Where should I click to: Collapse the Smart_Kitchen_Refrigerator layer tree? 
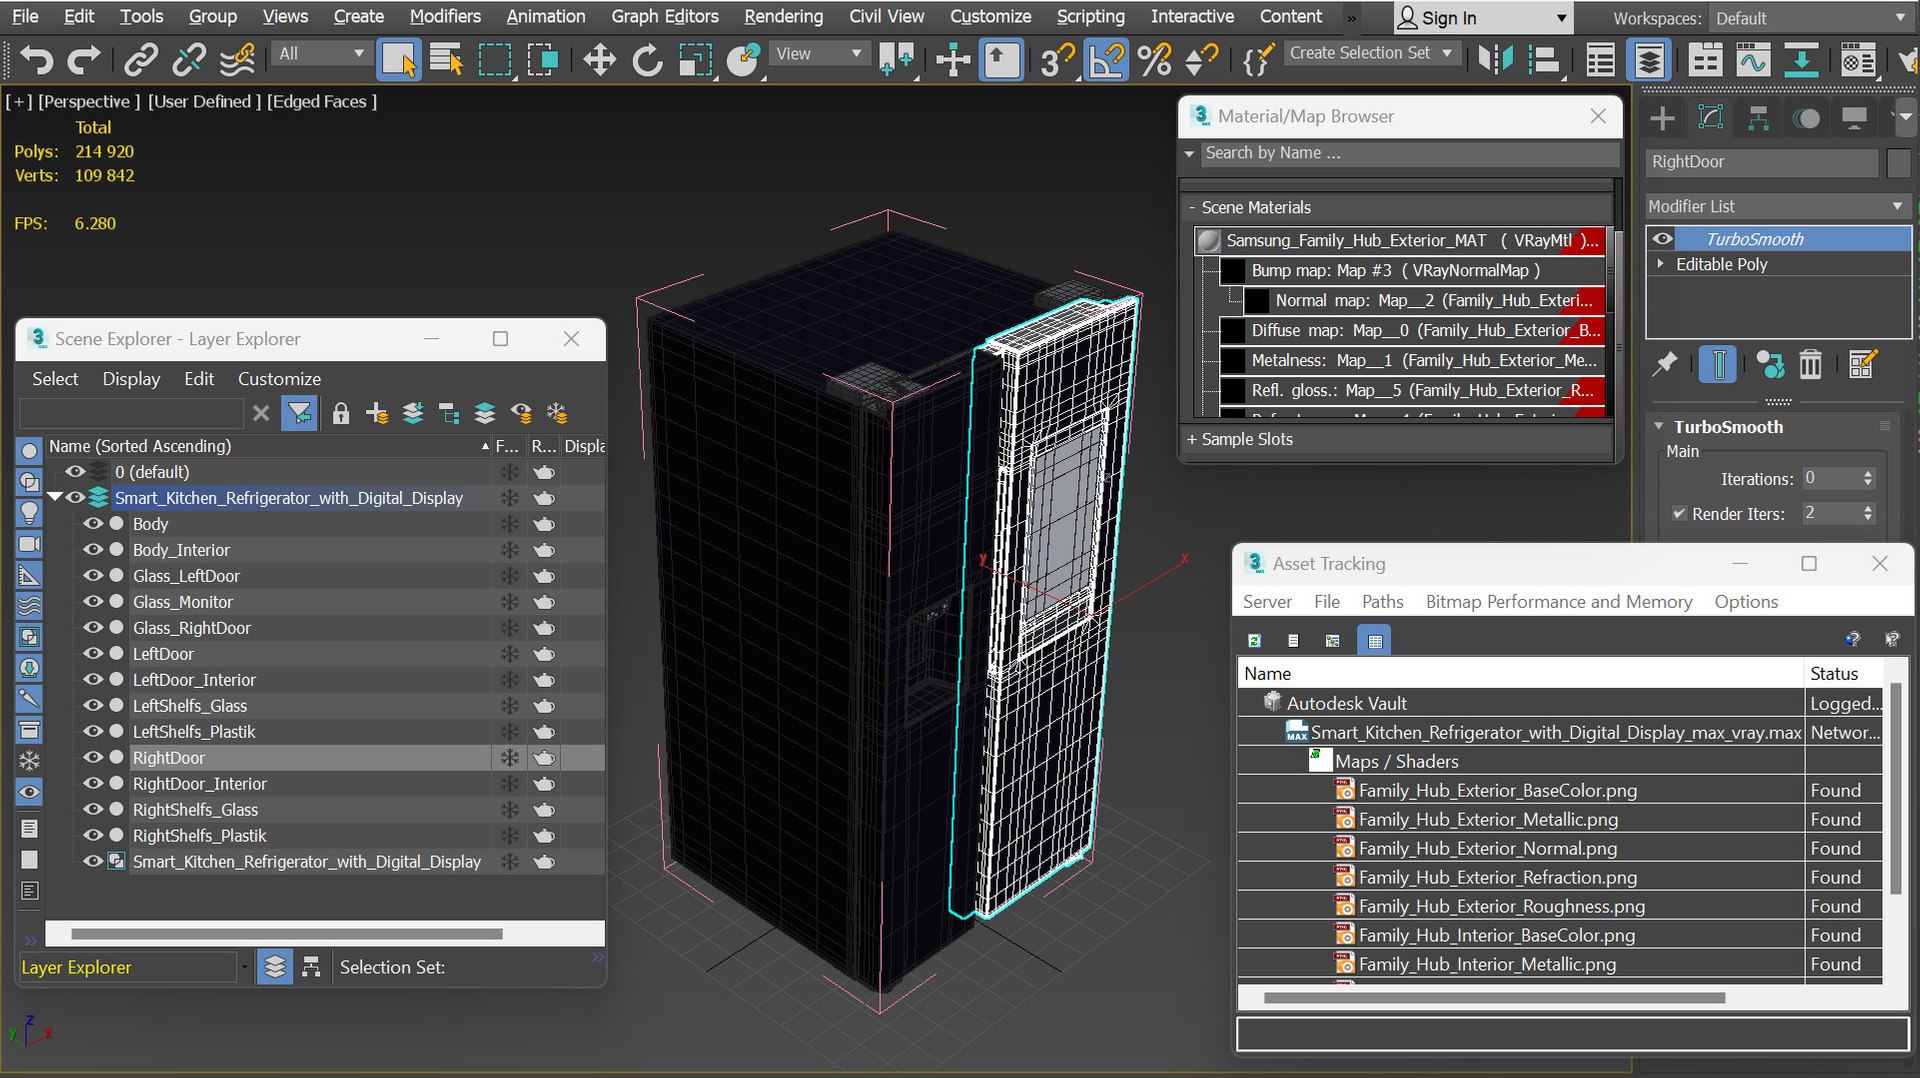pos(55,497)
